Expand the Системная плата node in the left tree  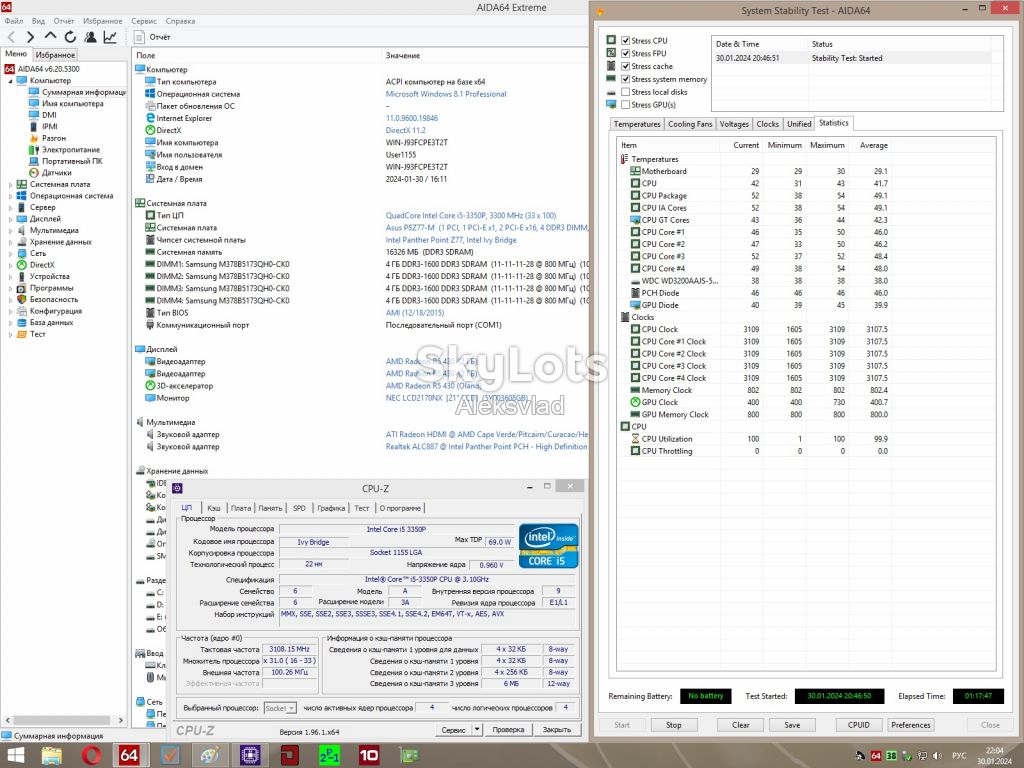click(10, 185)
